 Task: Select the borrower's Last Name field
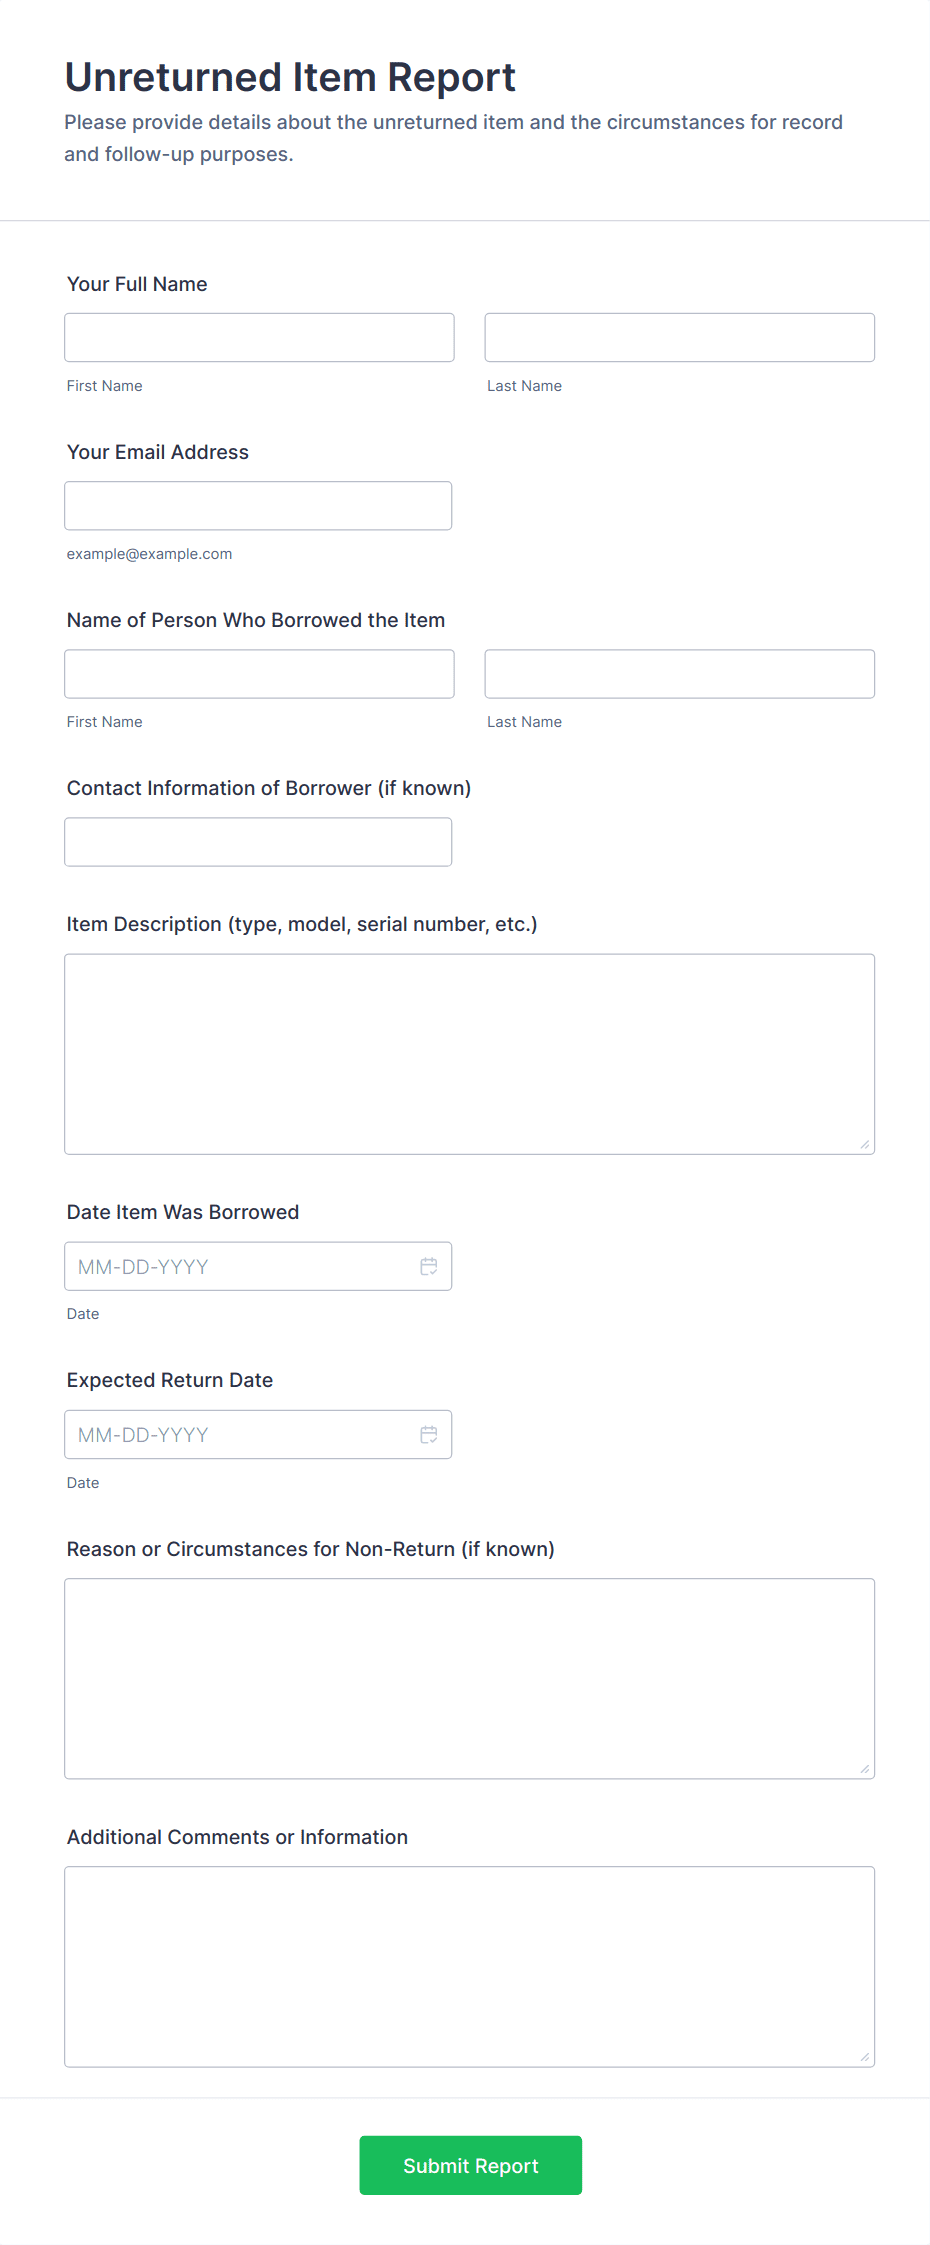click(680, 673)
